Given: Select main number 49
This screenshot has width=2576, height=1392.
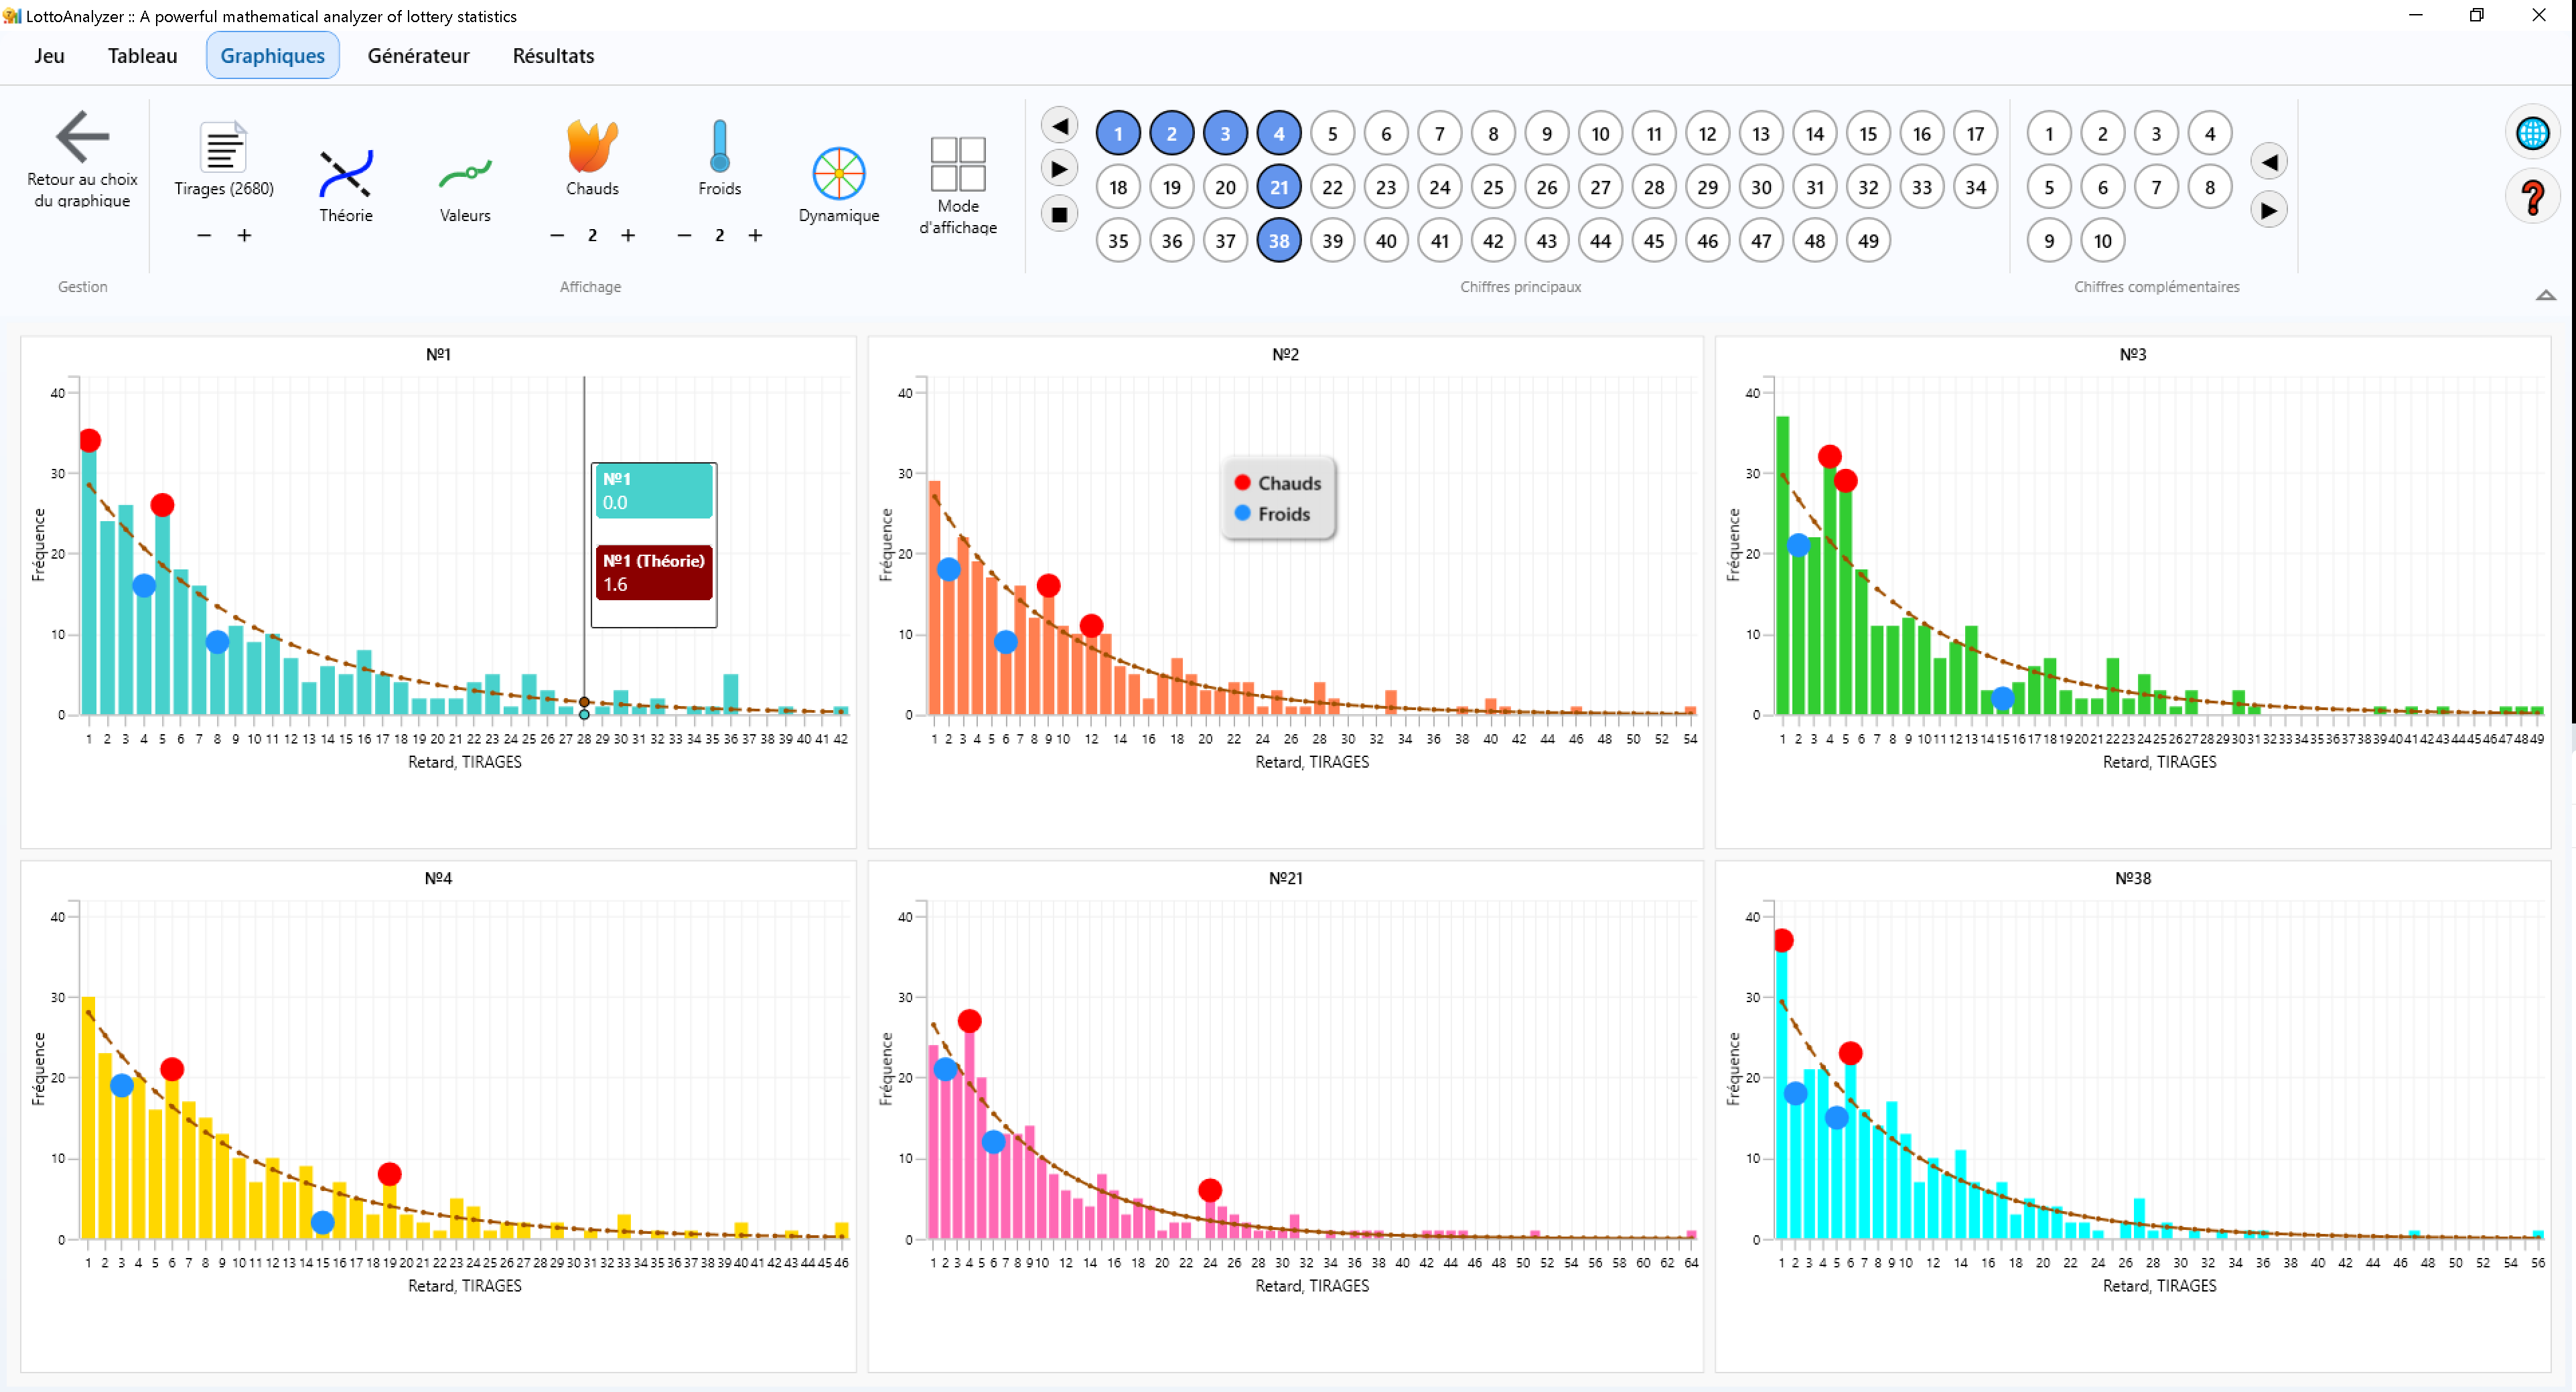Looking at the screenshot, I should pos(1867,241).
